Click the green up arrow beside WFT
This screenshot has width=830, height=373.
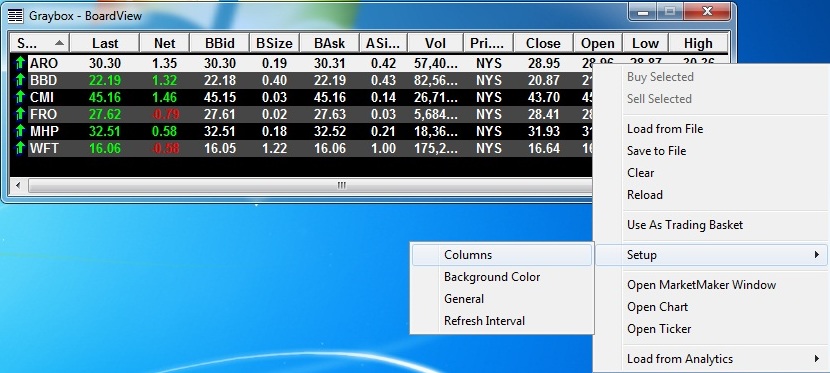[x=20, y=148]
